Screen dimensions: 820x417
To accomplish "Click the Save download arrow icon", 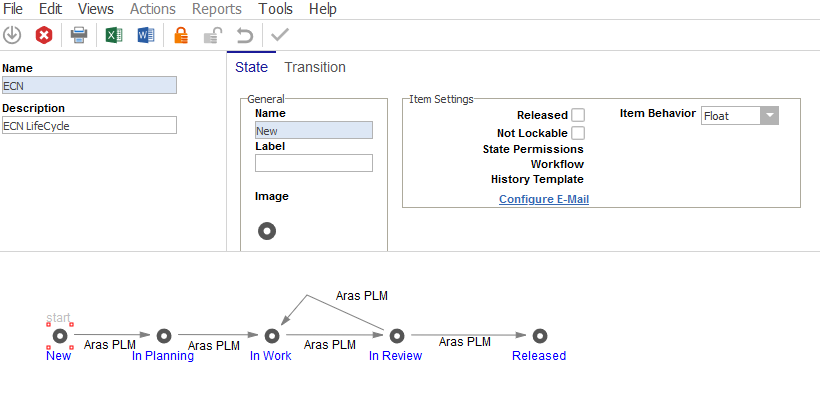I will [12, 36].
